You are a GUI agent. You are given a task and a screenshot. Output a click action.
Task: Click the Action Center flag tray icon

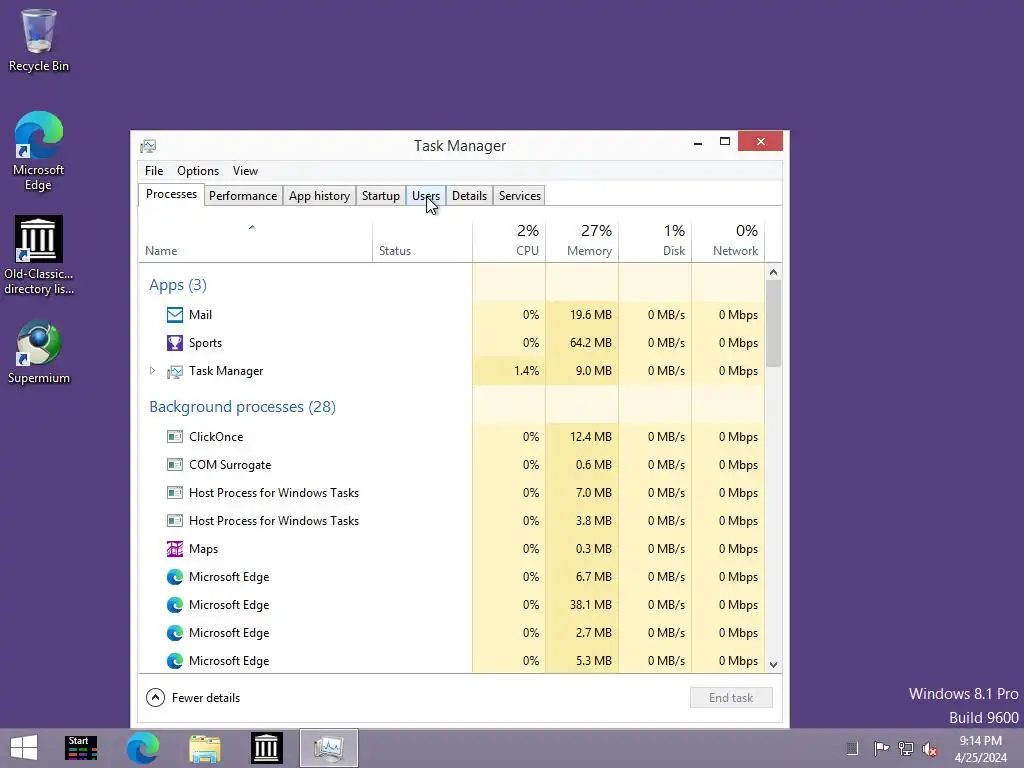coord(881,748)
